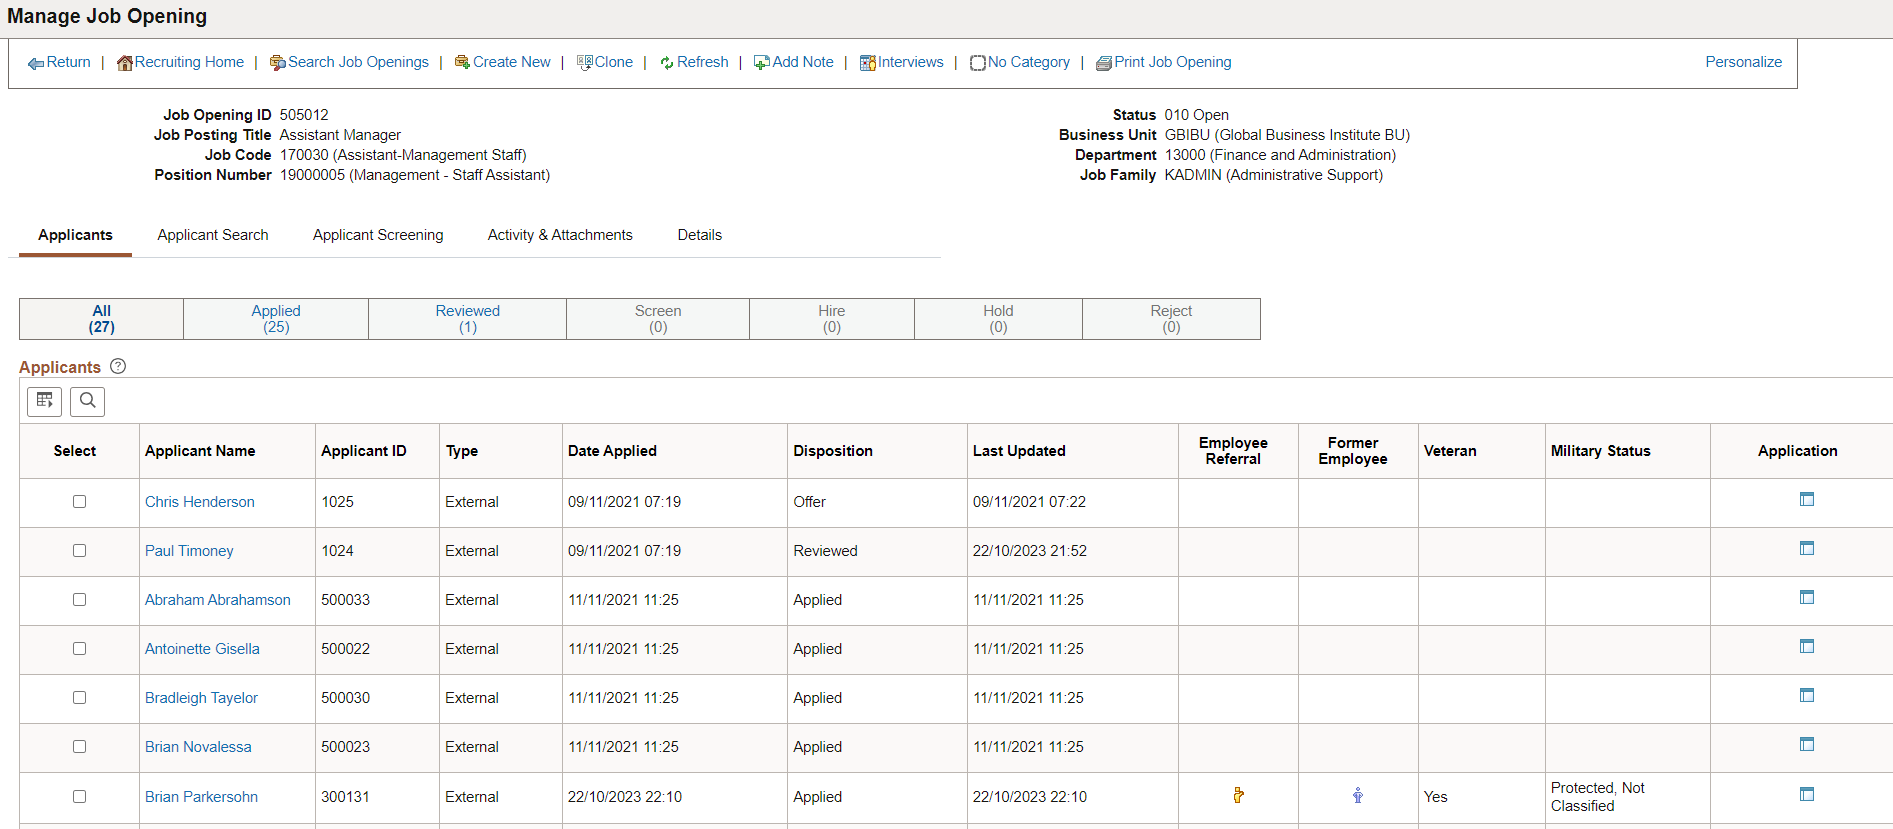The height and width of the screenshot is (829, 1893).
Task: Select Abraham Abrahamson's checkbox
Action: click(79, 600)
